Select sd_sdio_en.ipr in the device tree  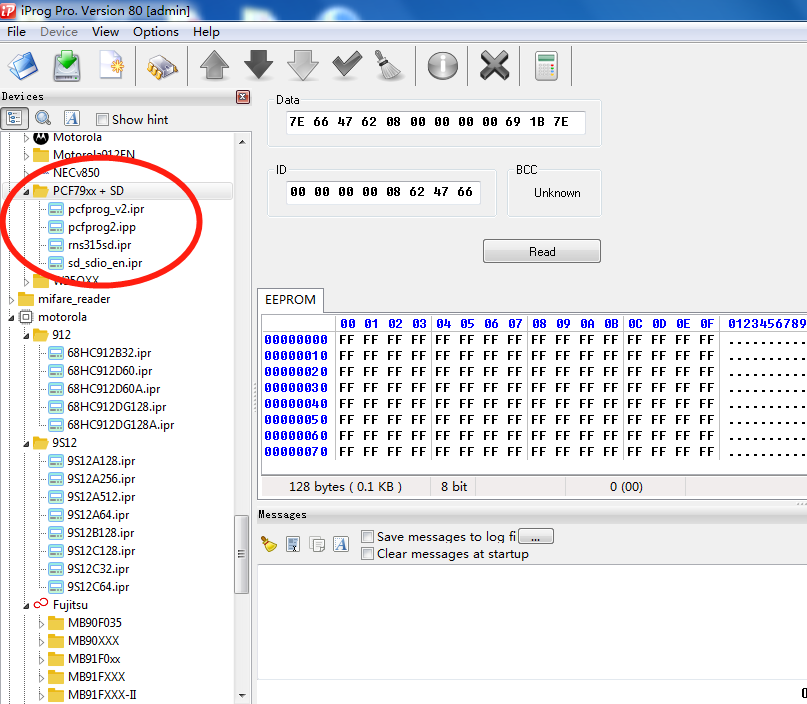[x=105, y=263]
